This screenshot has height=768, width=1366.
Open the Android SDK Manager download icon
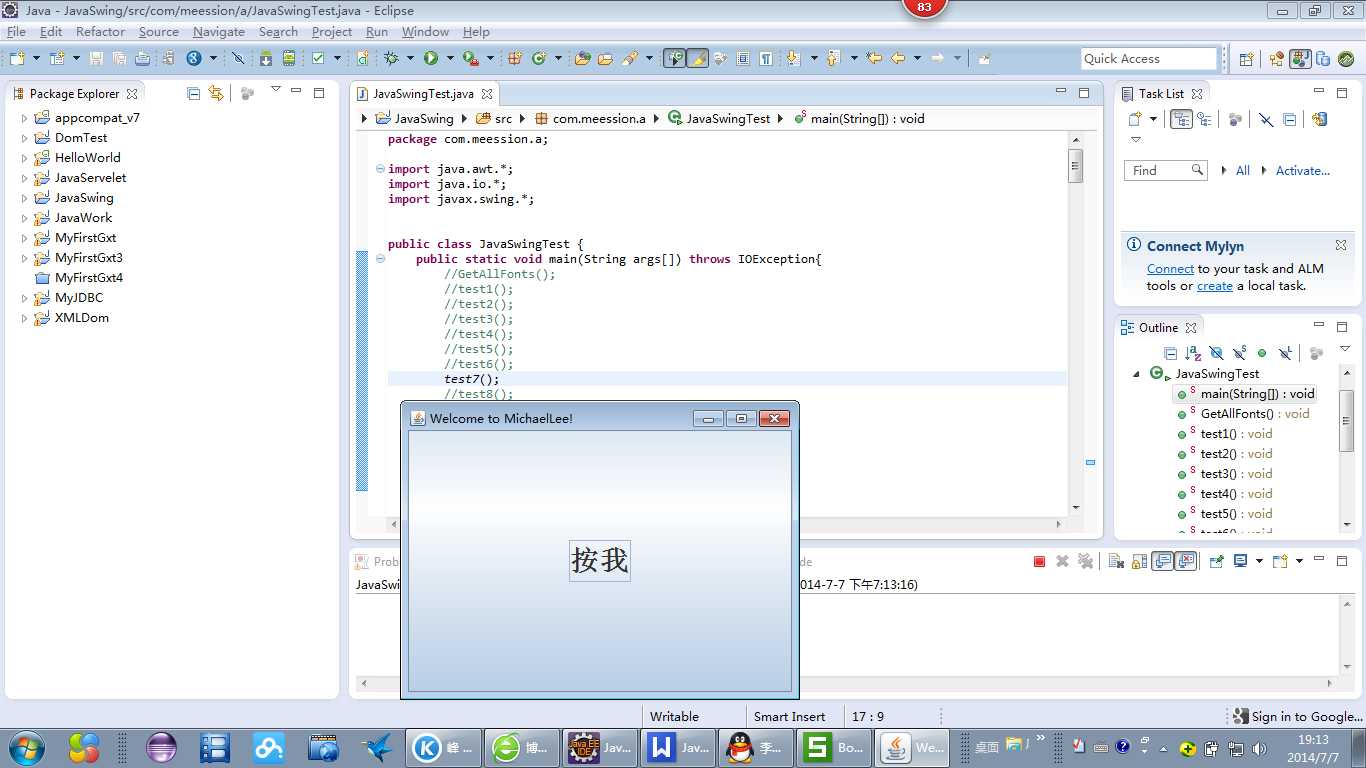coord(266,59)
